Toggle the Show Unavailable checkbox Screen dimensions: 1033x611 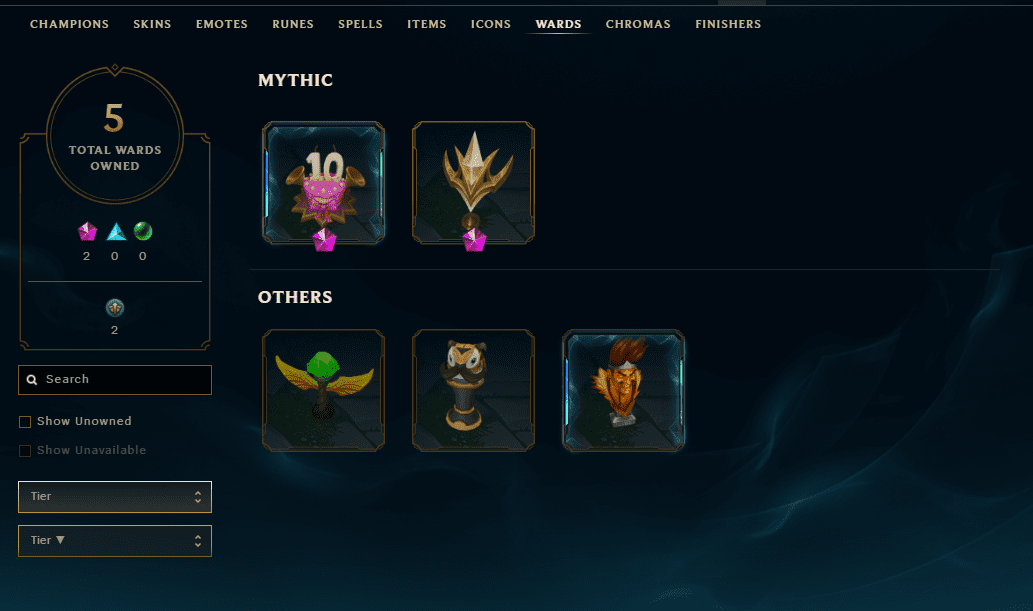coord(25,451)
